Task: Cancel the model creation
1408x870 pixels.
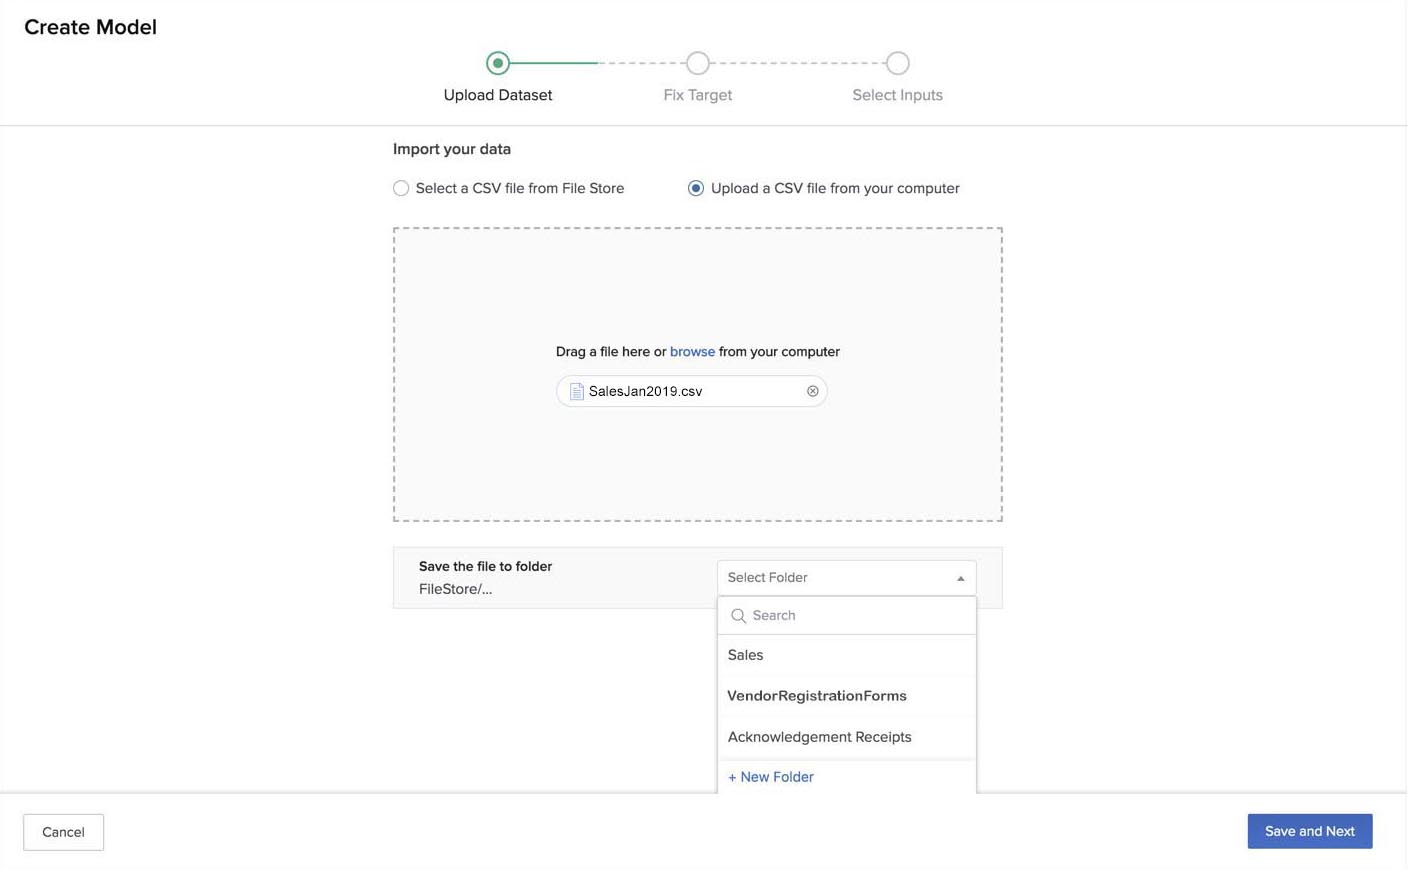Action: (63, 832)
